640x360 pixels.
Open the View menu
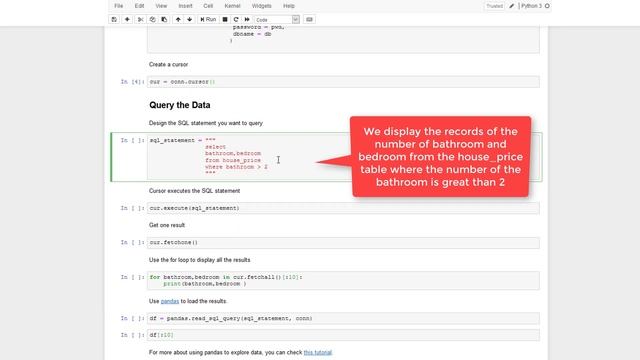point(161,6)
